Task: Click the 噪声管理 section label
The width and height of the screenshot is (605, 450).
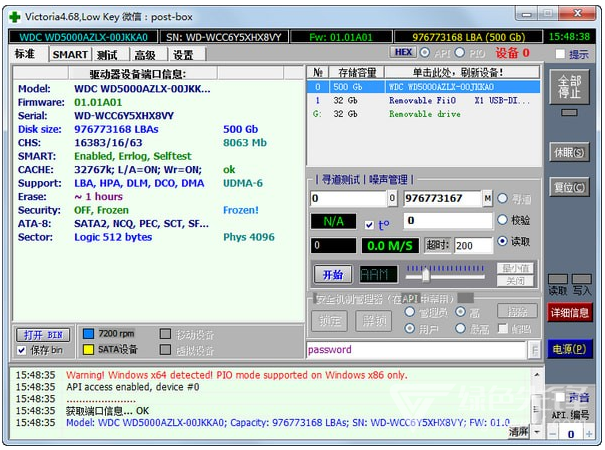Action: (x=388, y=179)
